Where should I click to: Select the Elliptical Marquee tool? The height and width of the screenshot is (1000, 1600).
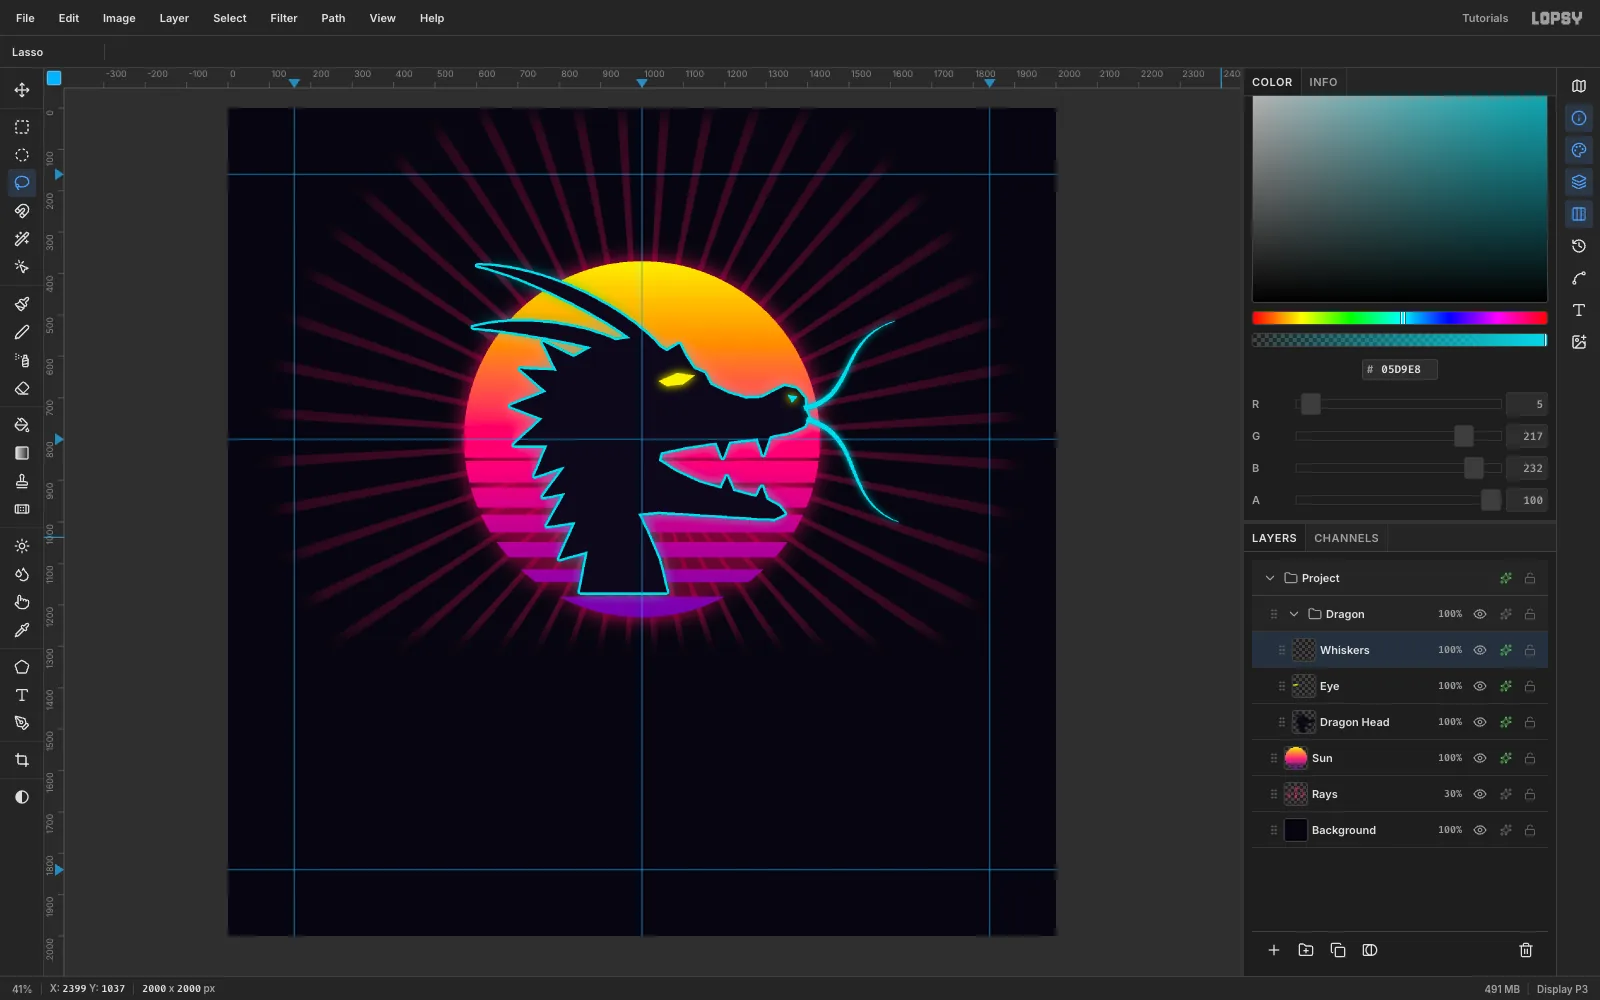[22, 155]
